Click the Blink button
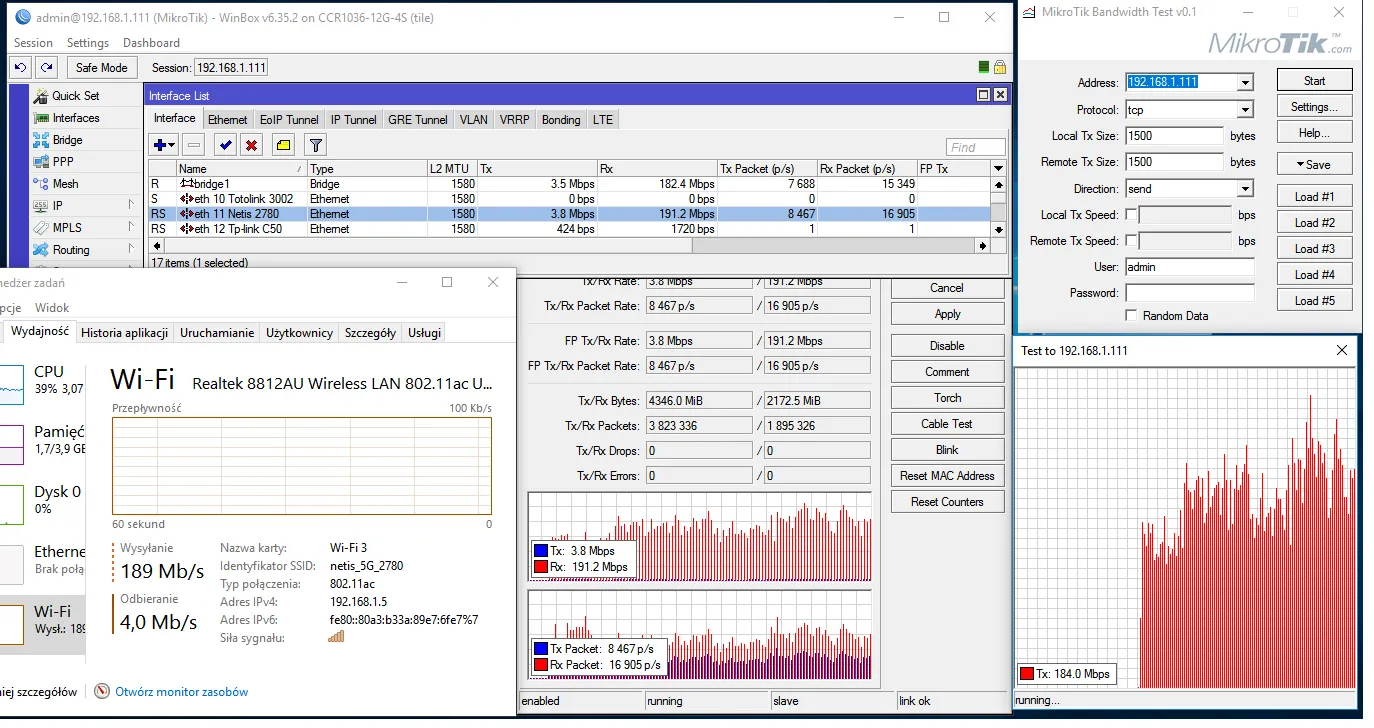This screenshot has height=728, width=1374. click(x=947, y=450)
